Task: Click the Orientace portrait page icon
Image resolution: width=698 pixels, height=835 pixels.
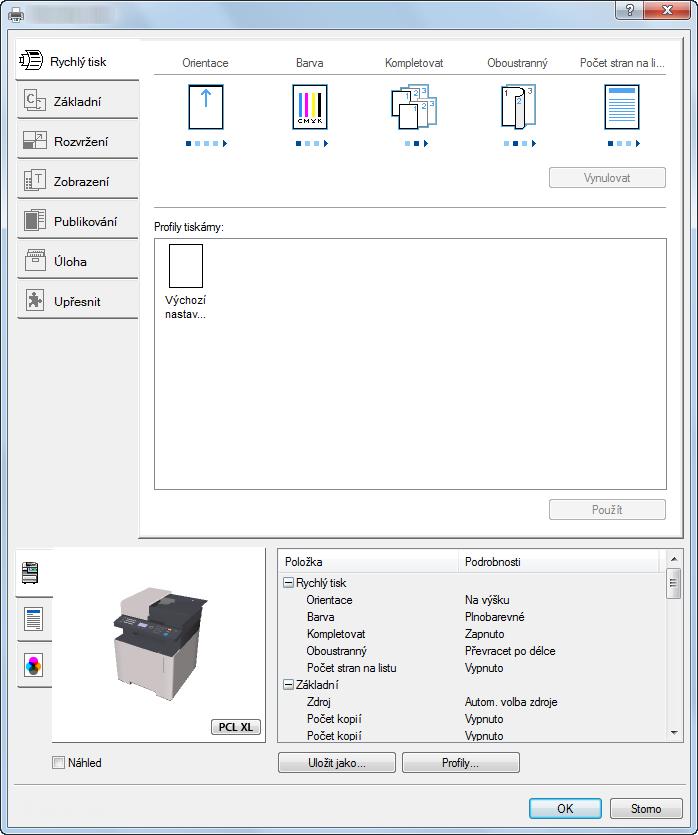Action: 206,107
